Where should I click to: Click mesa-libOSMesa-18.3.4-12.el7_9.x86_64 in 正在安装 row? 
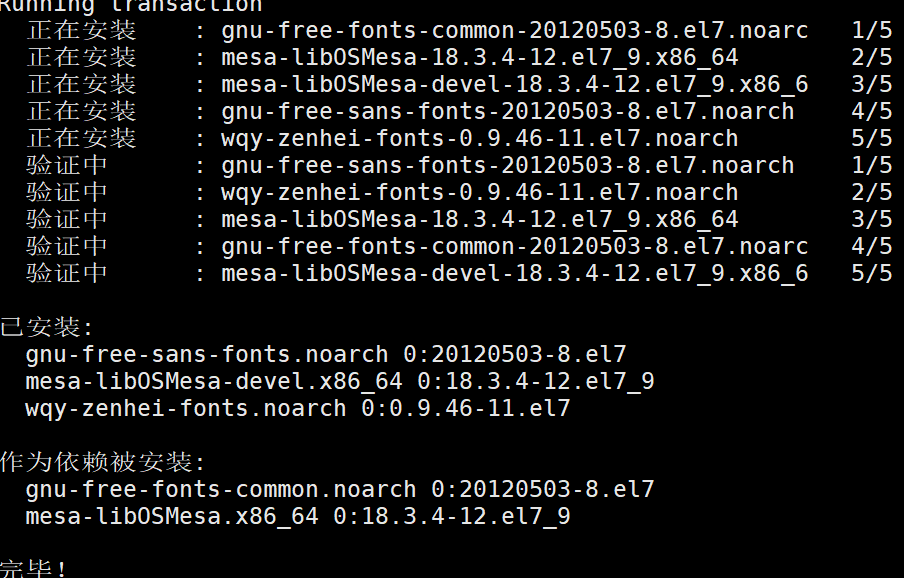click(480, 58)
